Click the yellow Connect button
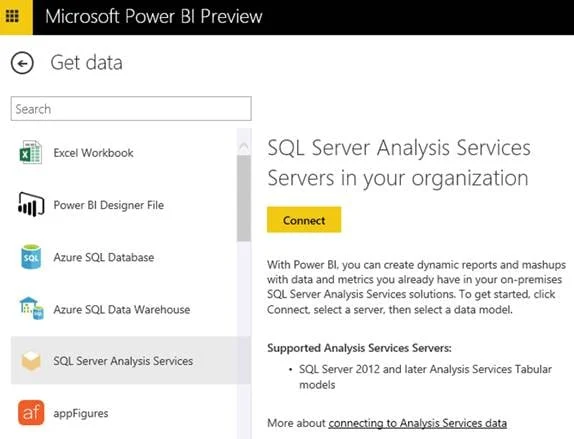This screenshot has width=574, height=439. (304, 220)
